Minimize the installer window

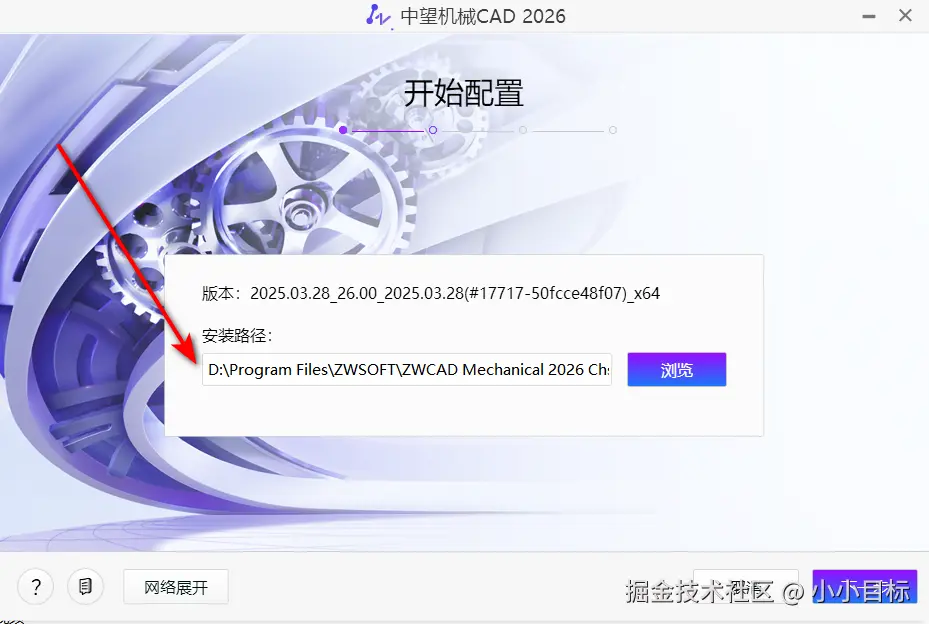(869, 16)
